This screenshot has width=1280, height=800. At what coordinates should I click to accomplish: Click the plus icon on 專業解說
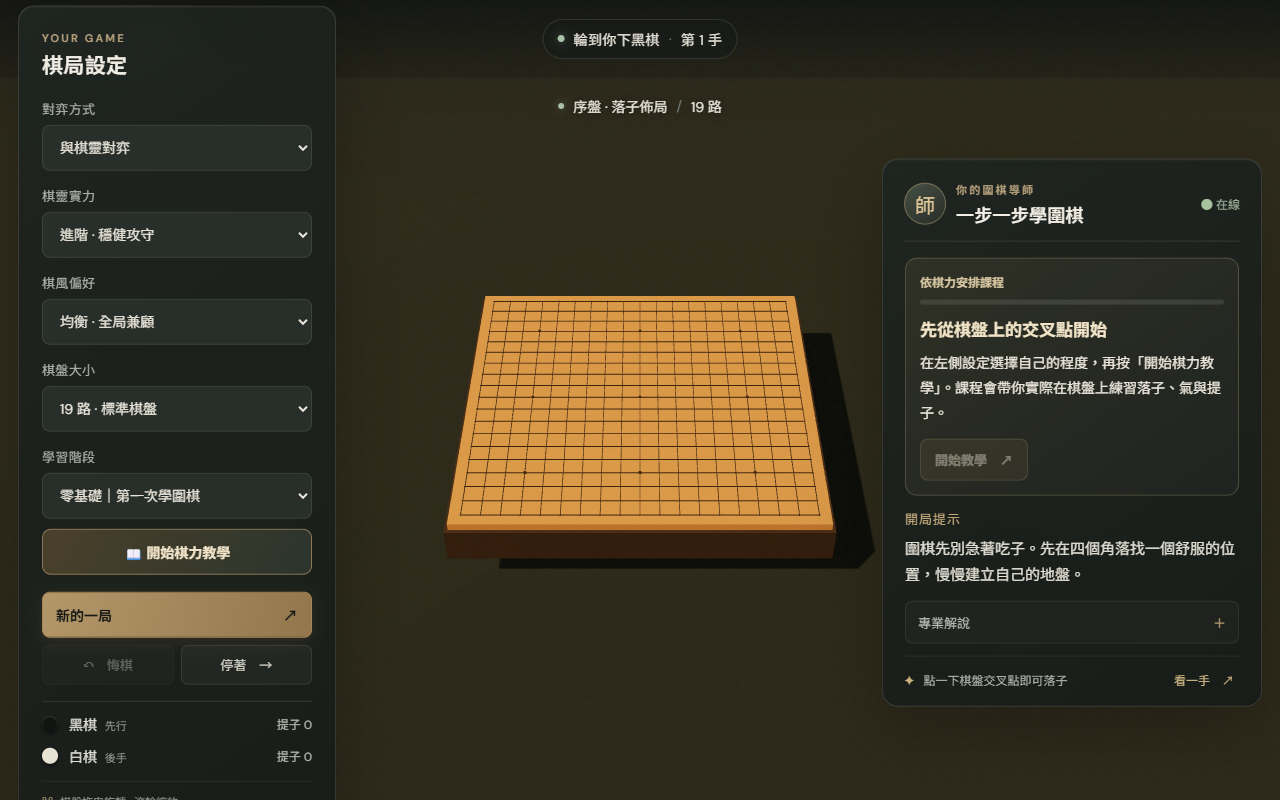1219,623
